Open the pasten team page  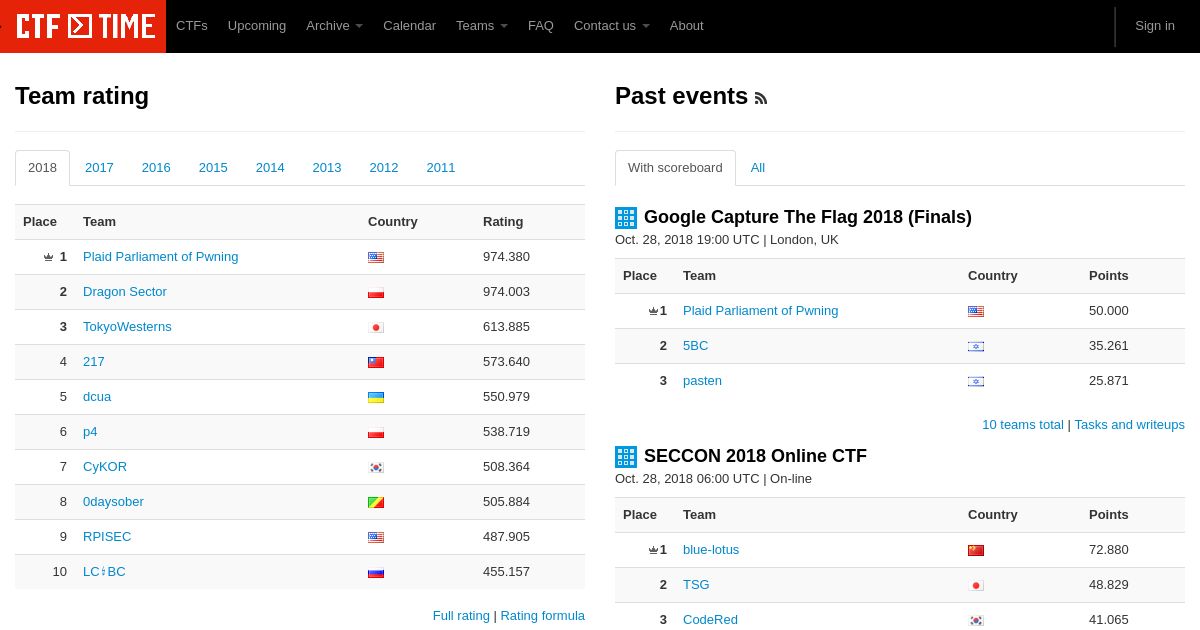[702, 381]
